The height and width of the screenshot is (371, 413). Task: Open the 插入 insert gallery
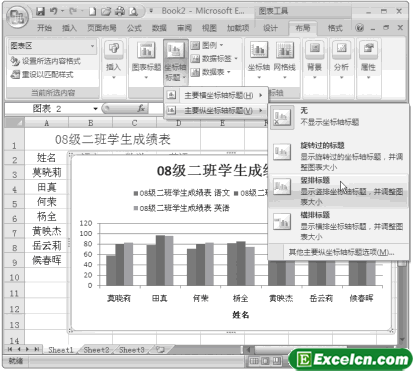tap(113, 61)
